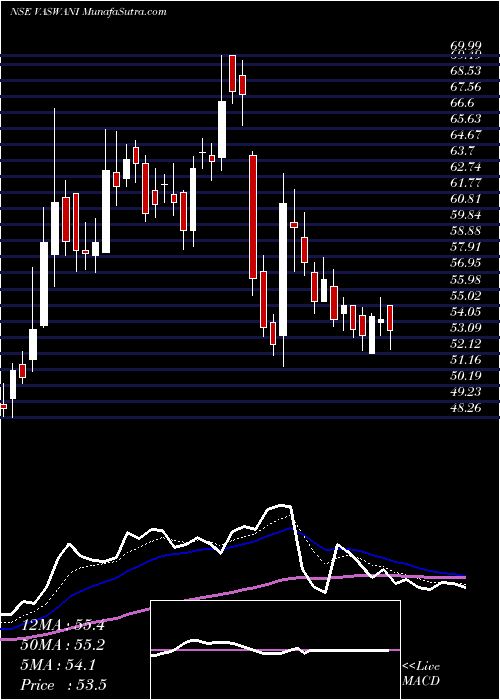500x700 pixels.
Task: Click the 52.12 price axis label
Action: coord(466,344)
